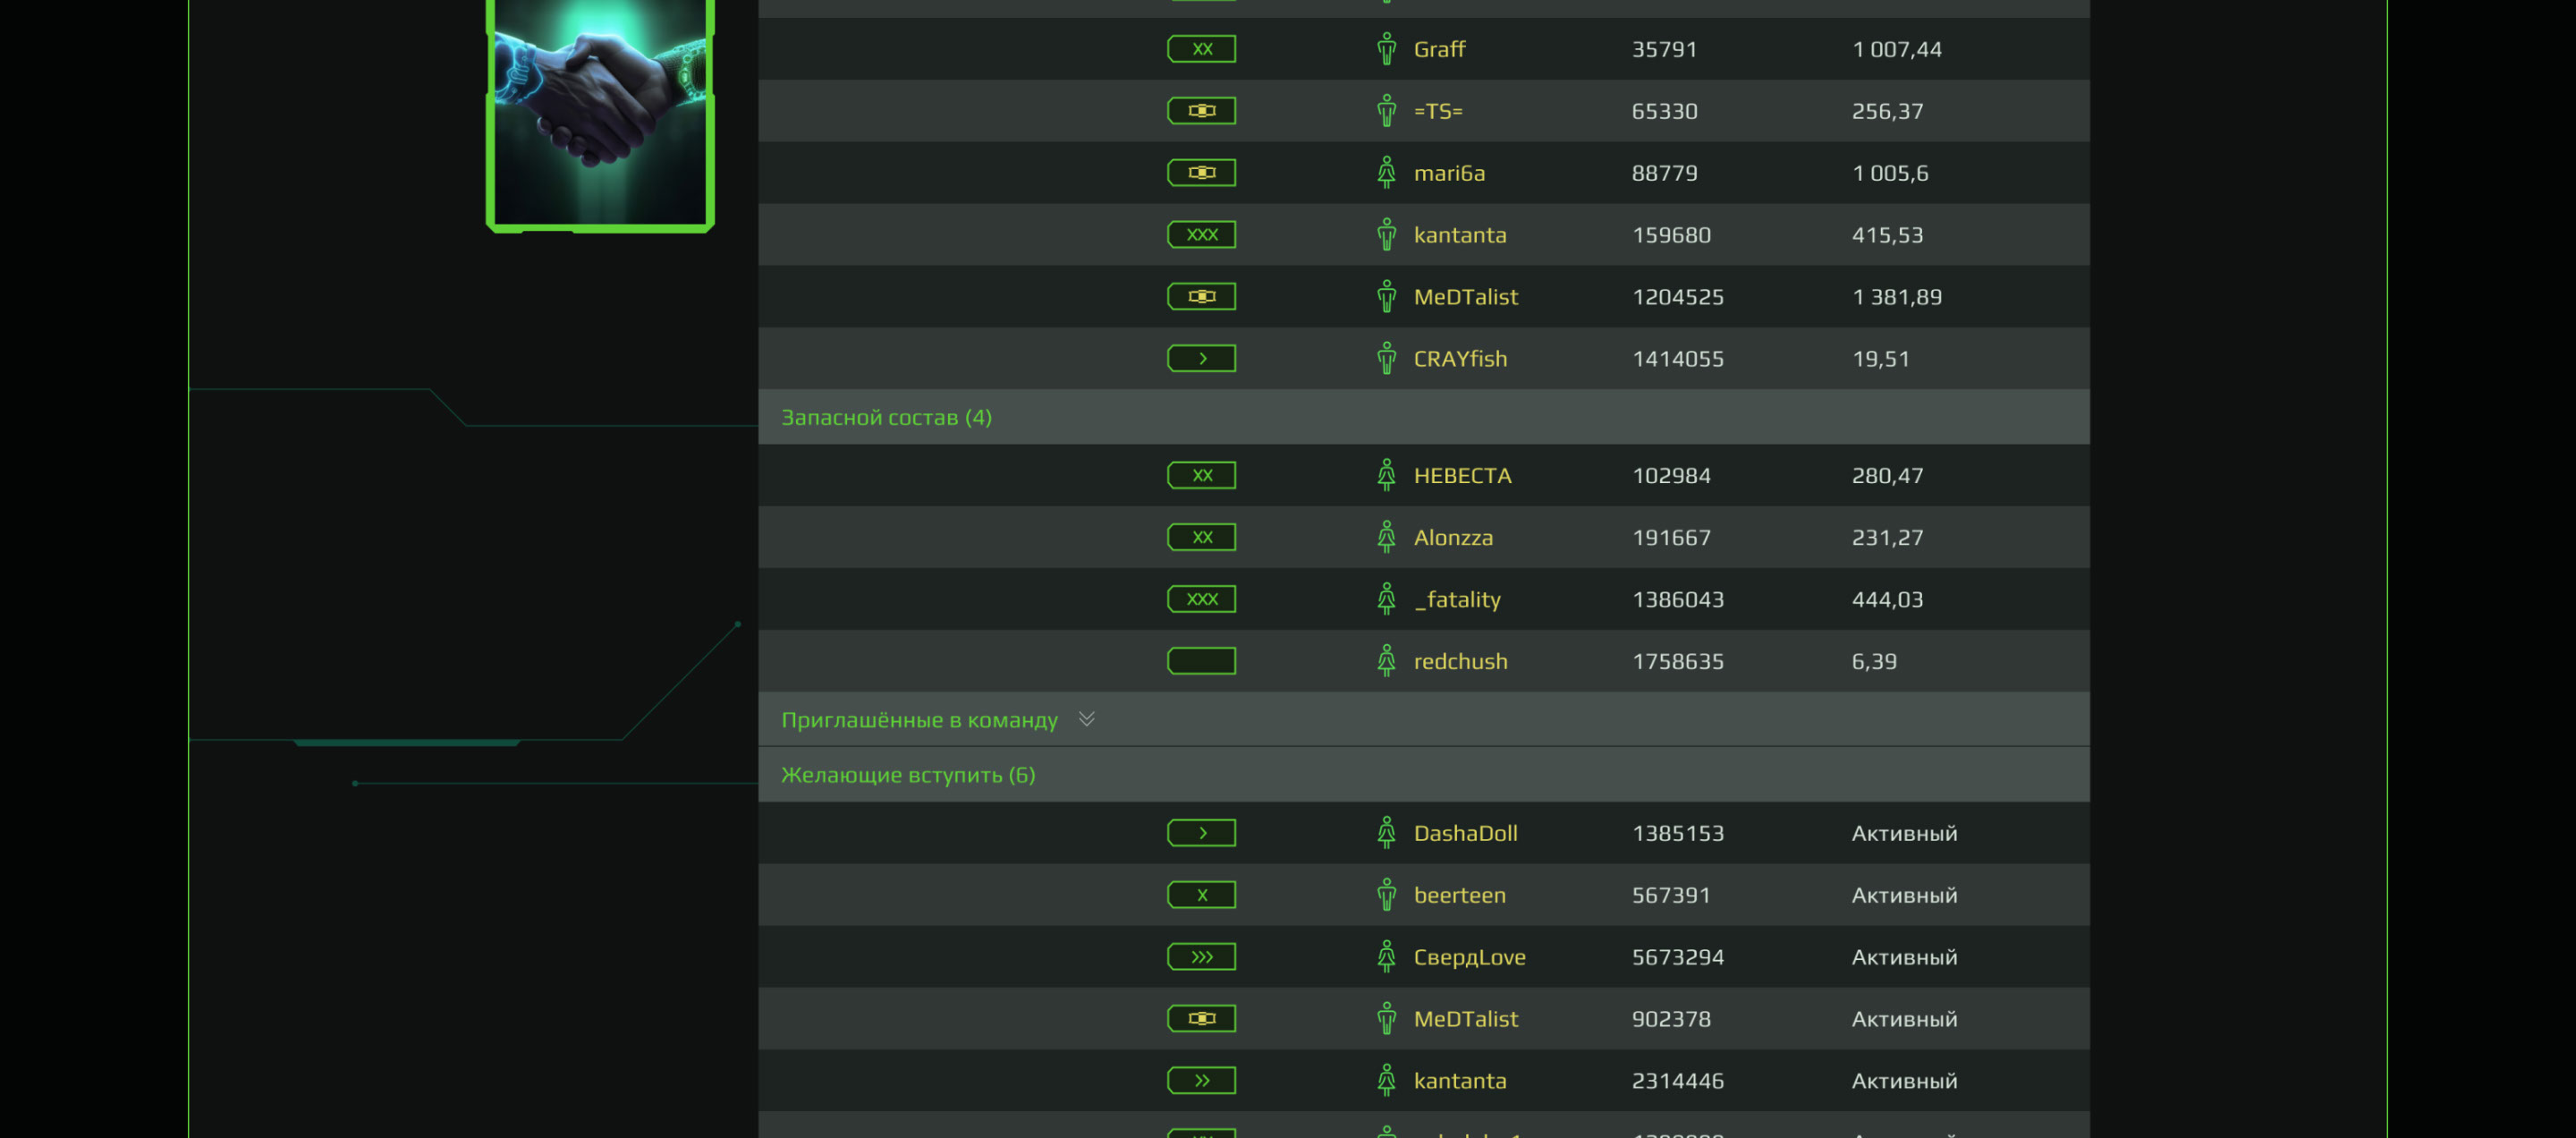Click the triple-chevron badge beside СвердLove

1201,957
